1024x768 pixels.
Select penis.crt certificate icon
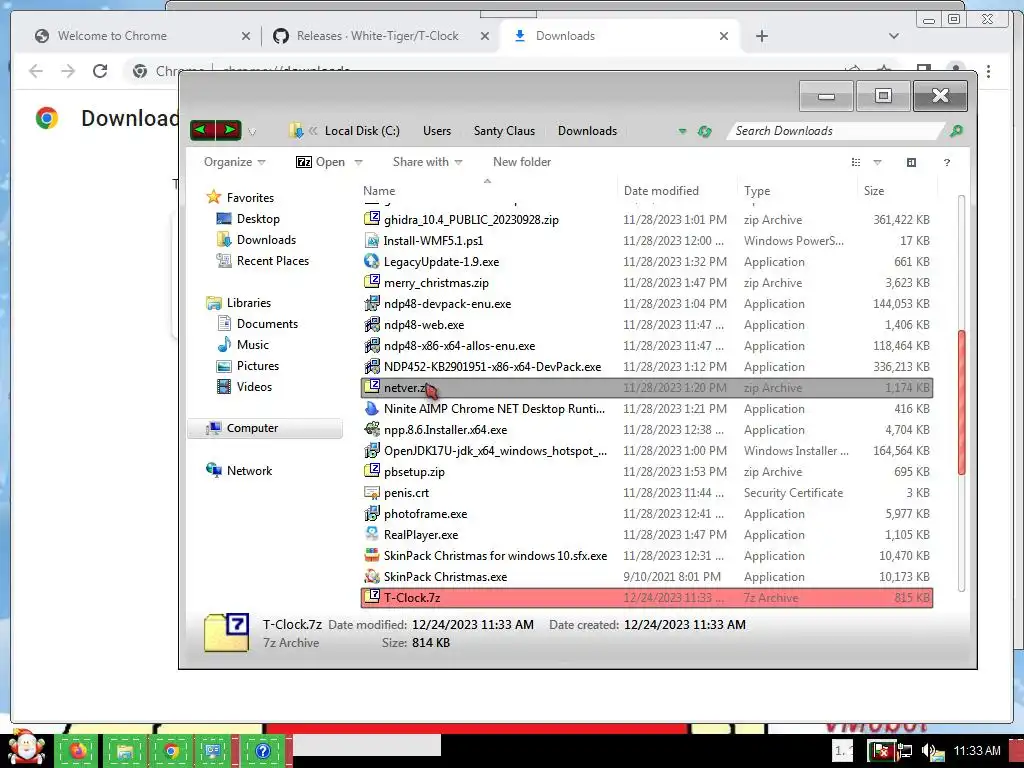(x=372, y=492)
